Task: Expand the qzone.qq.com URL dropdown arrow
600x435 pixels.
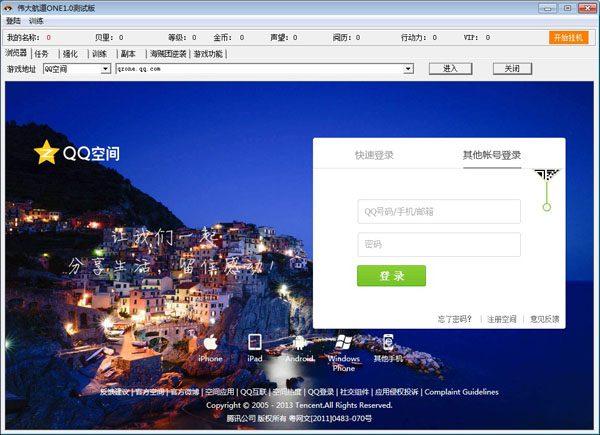Action: tap(408, 69)
